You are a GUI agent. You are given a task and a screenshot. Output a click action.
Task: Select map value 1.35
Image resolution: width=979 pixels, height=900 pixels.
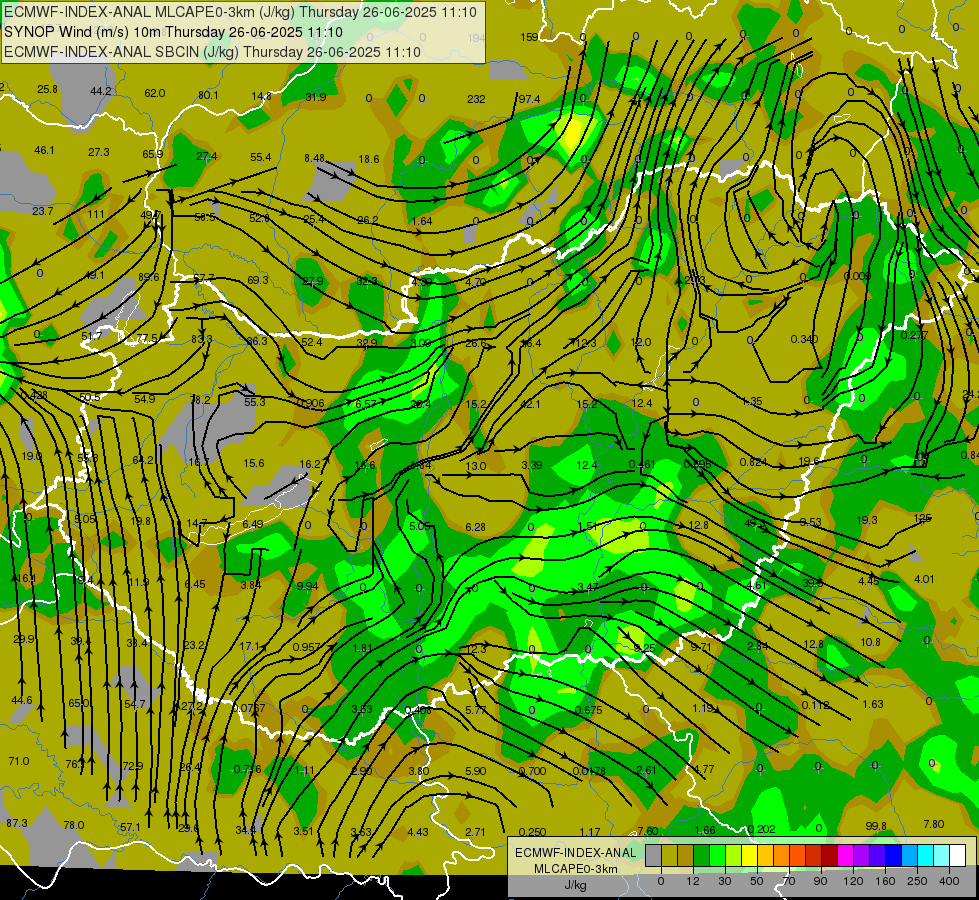(752, 401)
